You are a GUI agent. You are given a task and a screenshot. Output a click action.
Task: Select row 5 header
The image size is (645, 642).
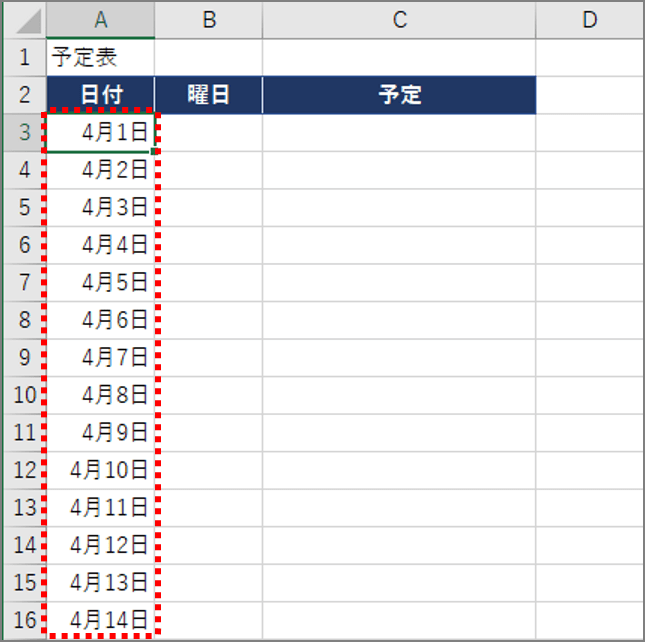tap(25, 207)
